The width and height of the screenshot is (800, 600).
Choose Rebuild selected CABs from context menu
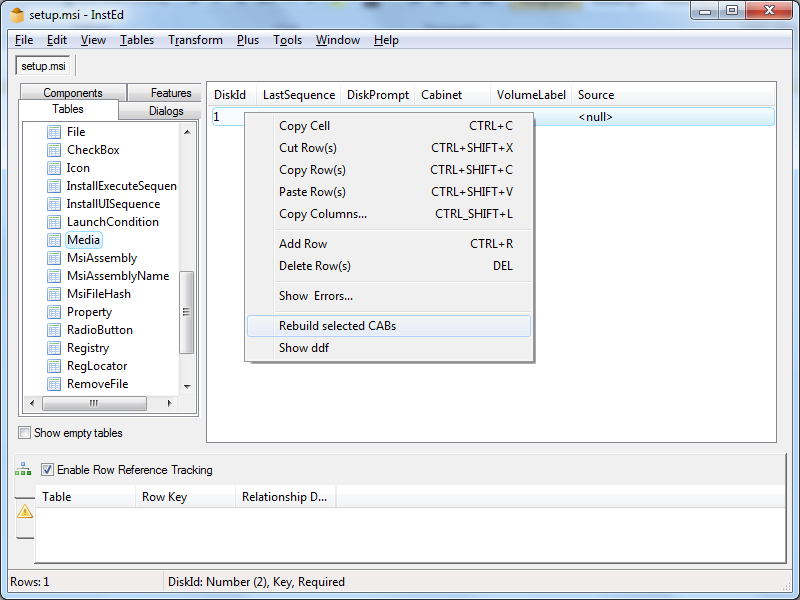coord(337,326)
